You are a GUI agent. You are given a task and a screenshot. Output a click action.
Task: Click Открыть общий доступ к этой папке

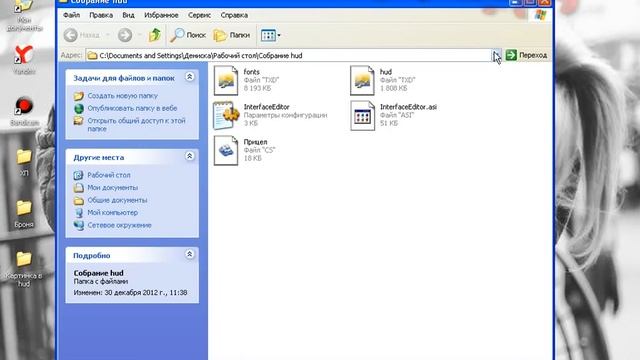pyautogui.click(x=136, y=124)
